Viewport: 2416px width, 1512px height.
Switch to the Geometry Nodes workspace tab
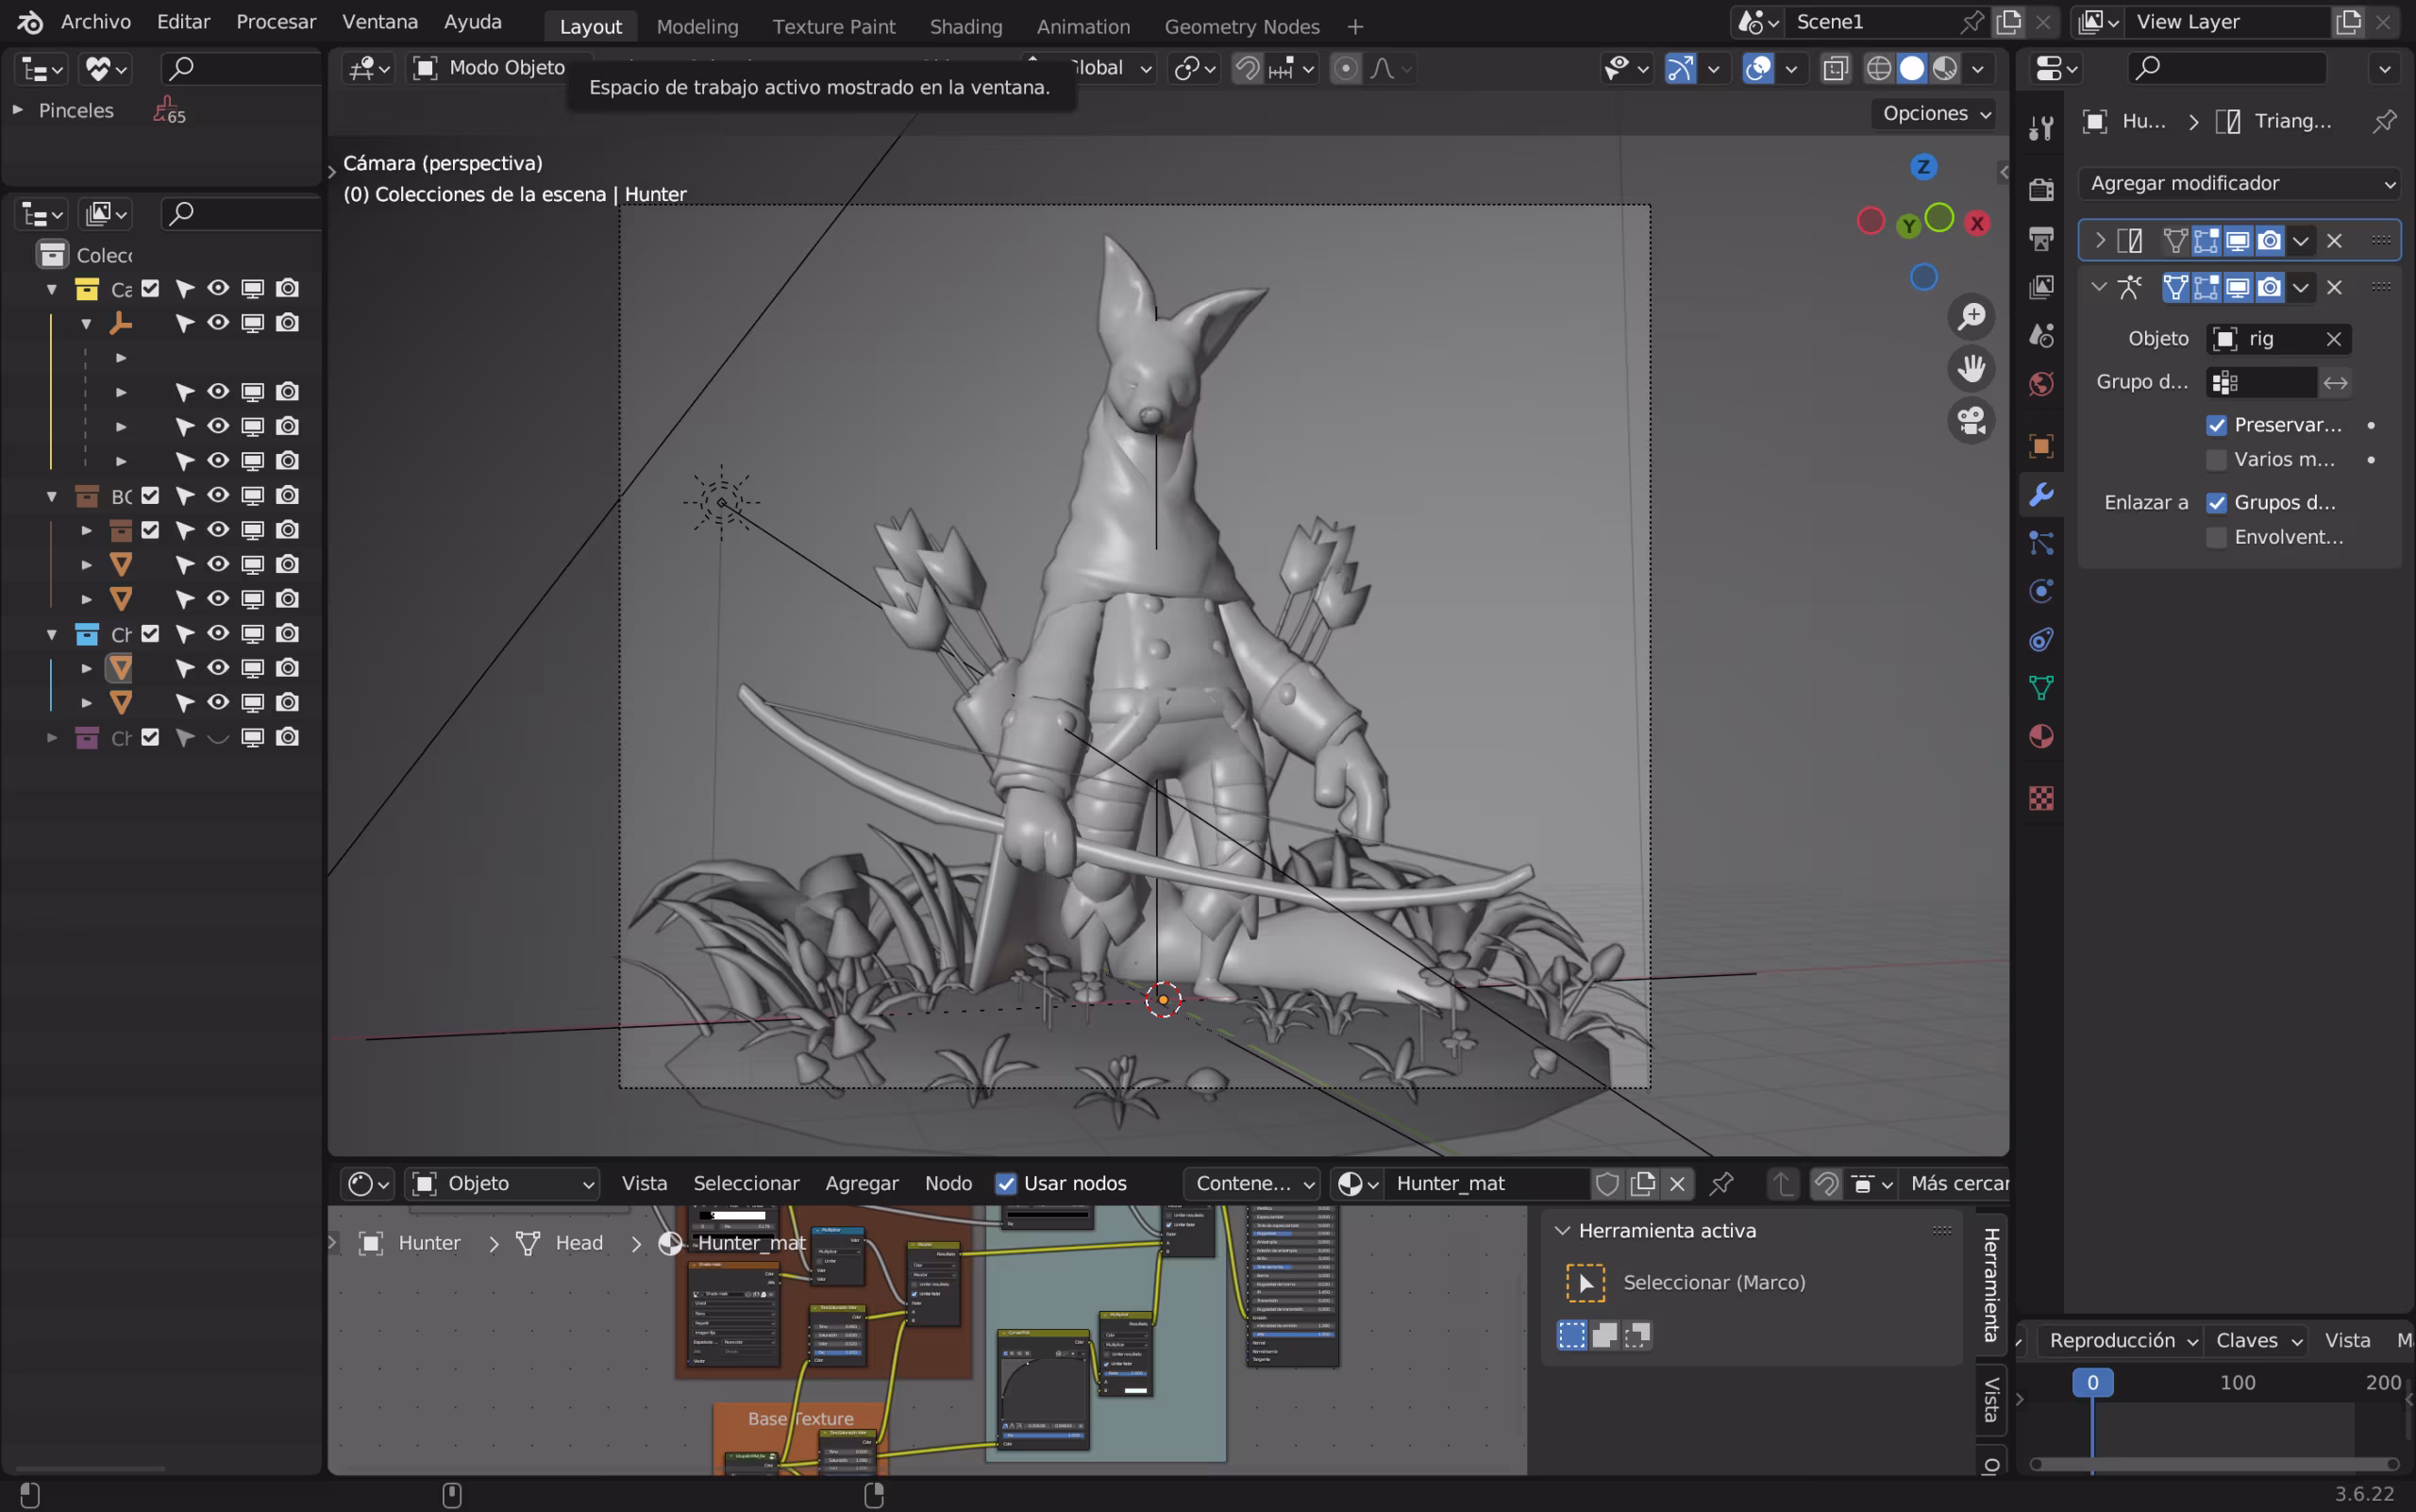(x=1241, y=27)
